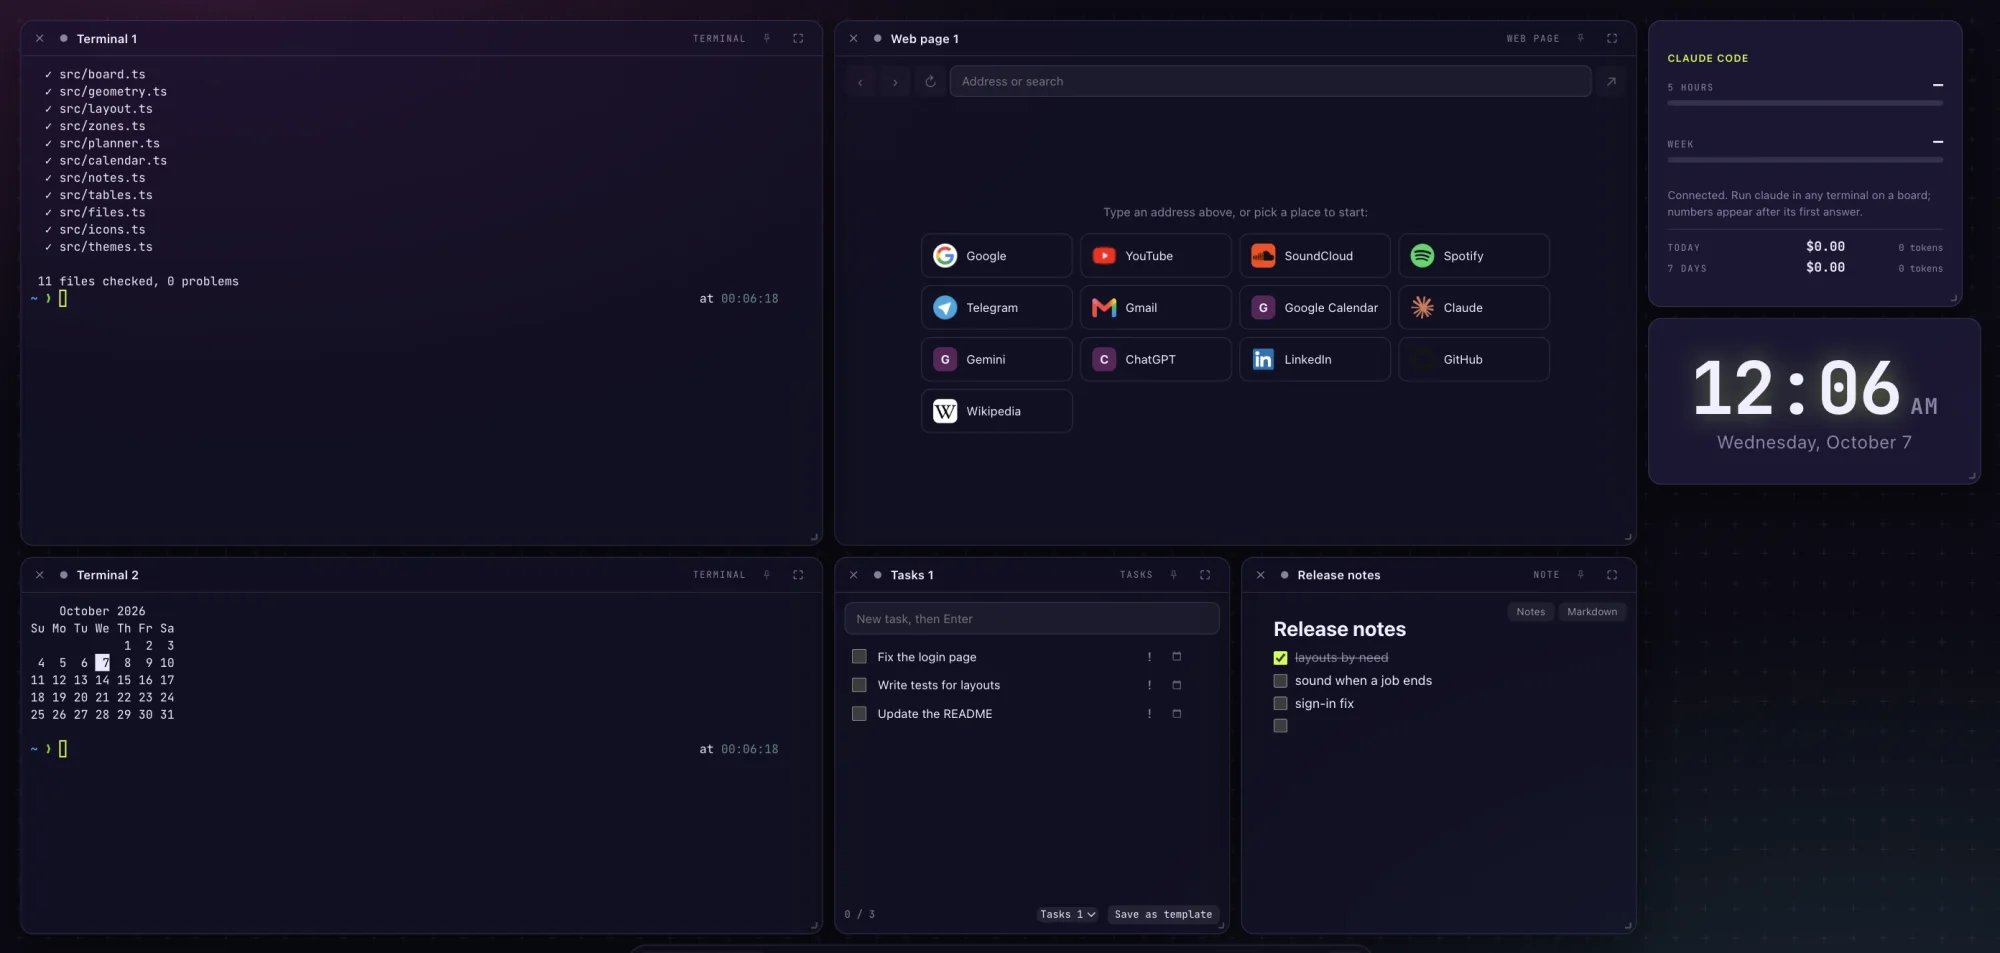Reload the web page panel

click(930, 82)
